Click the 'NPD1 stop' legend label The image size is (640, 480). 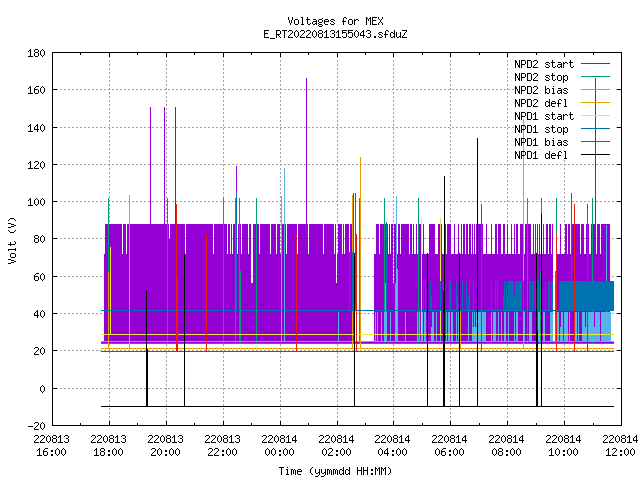click(541, 129)
